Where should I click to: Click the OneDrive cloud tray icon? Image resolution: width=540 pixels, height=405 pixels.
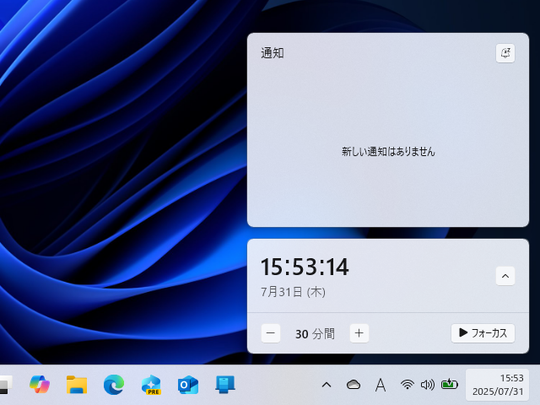(353, 384)
